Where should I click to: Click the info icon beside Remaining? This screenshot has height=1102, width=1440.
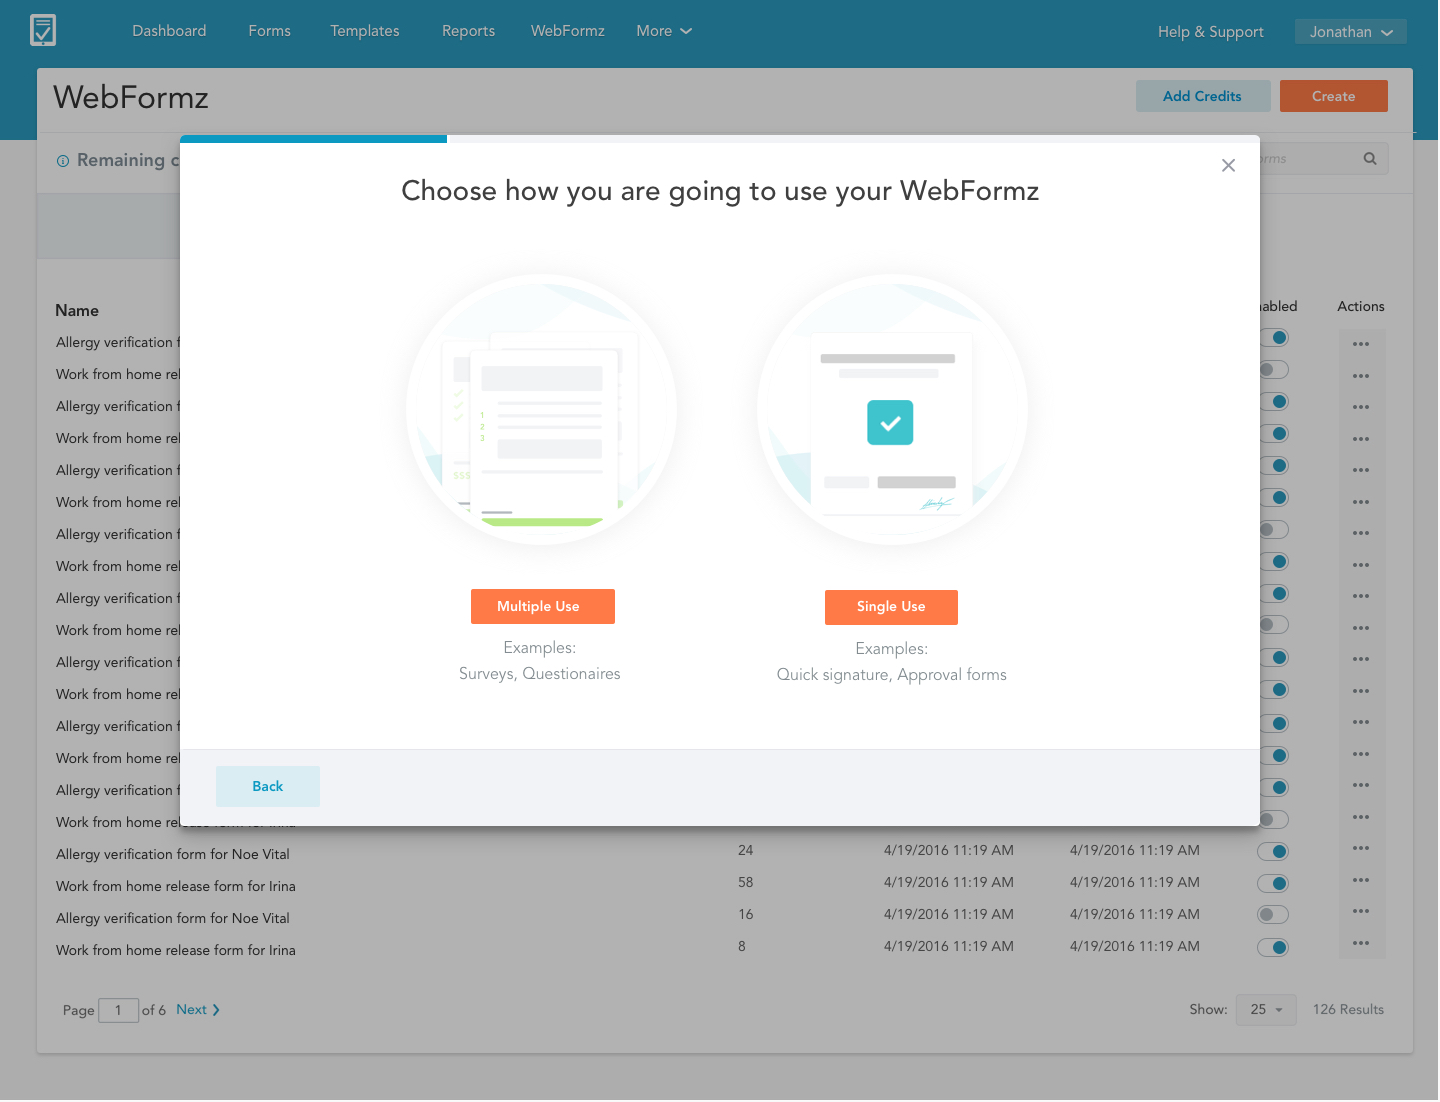(x=63, y=161)
